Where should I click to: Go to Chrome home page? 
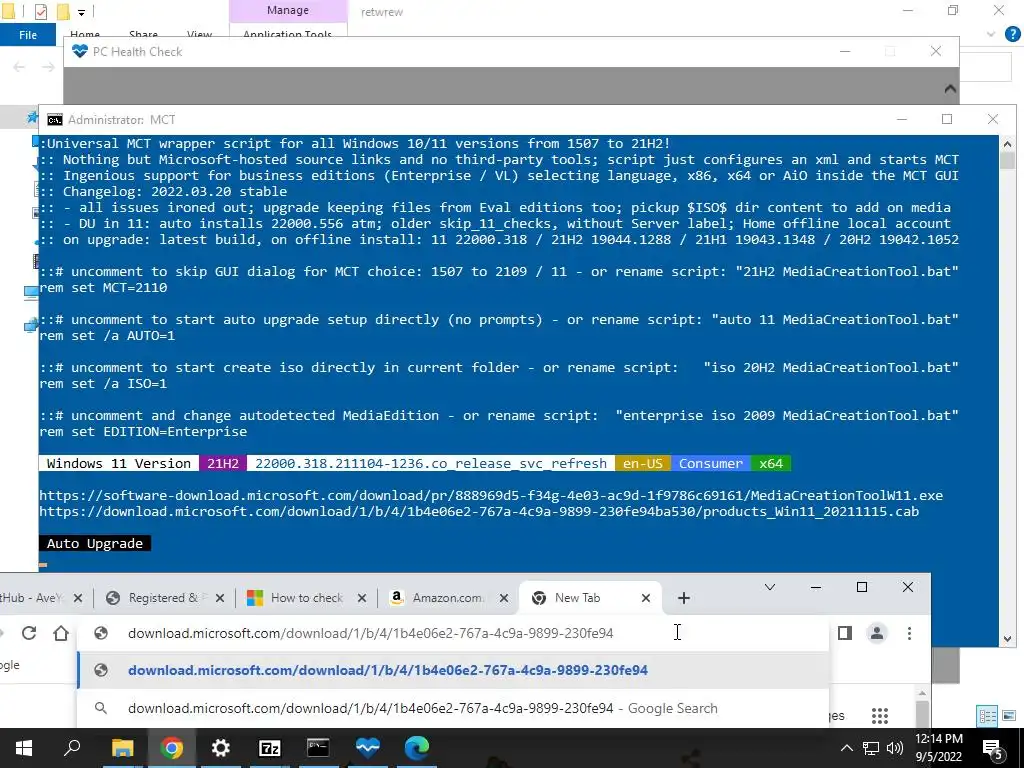[61, 633]
